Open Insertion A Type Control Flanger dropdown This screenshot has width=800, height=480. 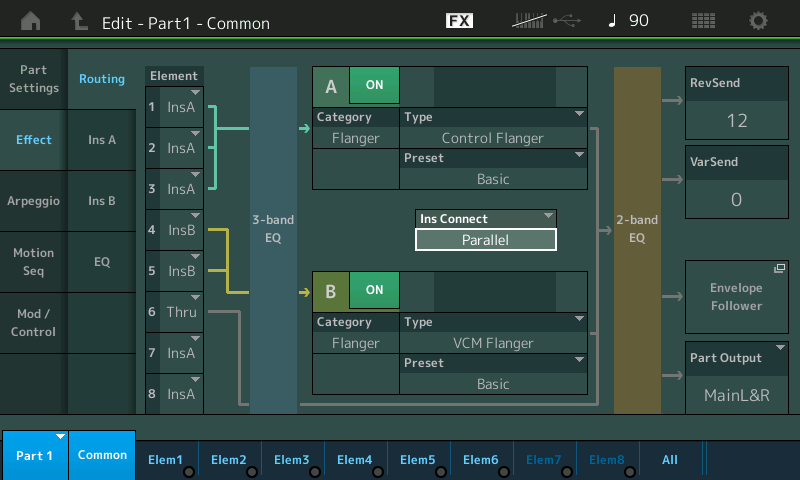click(493, 128)
